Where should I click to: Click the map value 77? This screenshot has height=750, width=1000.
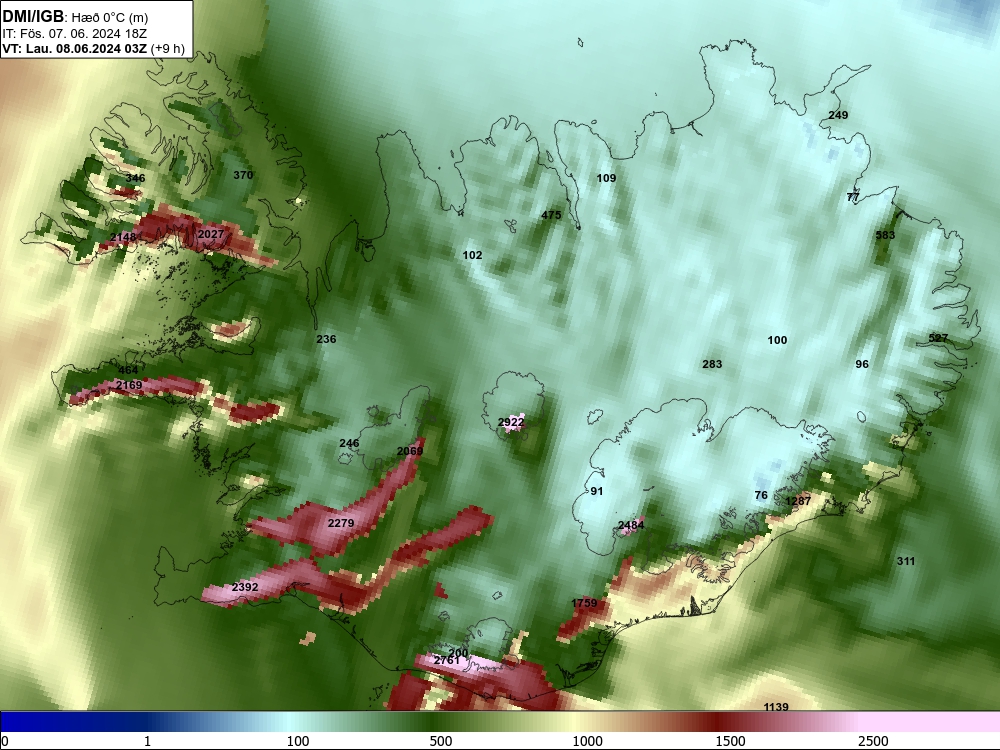853,197
